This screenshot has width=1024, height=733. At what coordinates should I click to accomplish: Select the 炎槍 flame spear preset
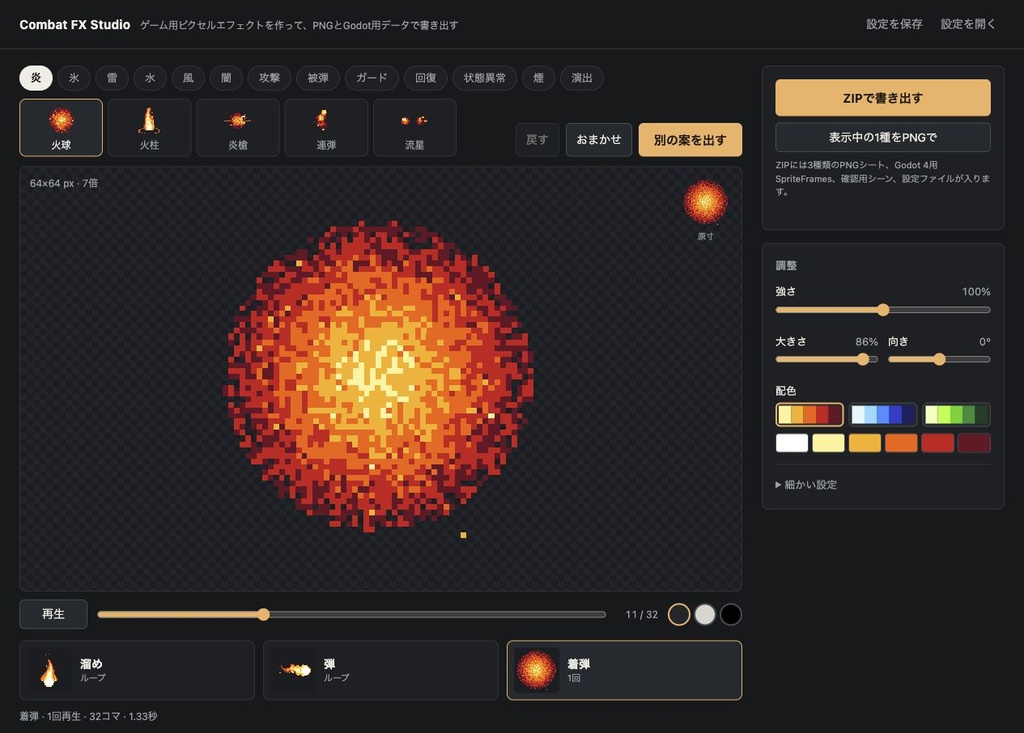pyautogui.click(x=238, y=127)
